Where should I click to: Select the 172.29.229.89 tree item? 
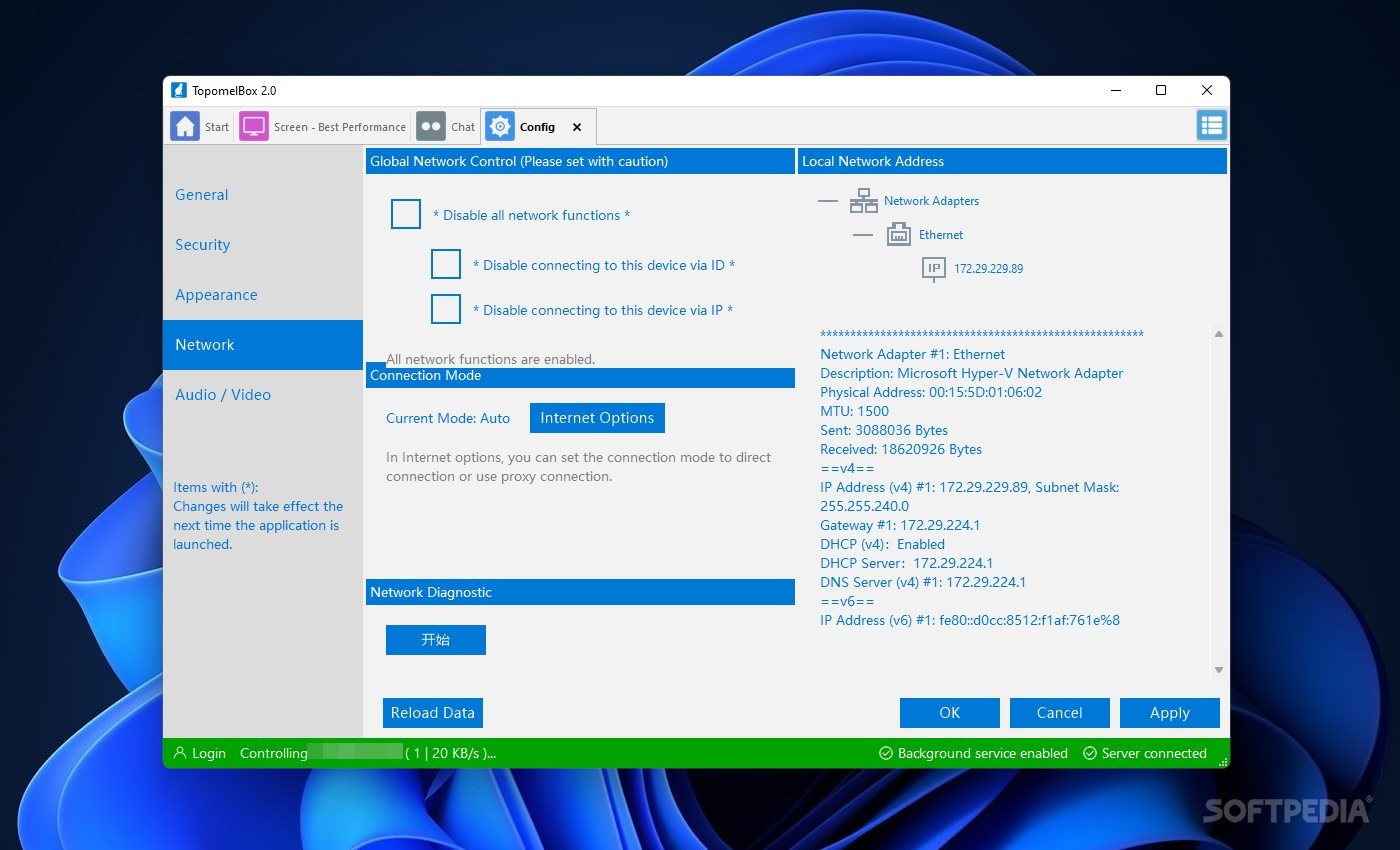[988, 269]
